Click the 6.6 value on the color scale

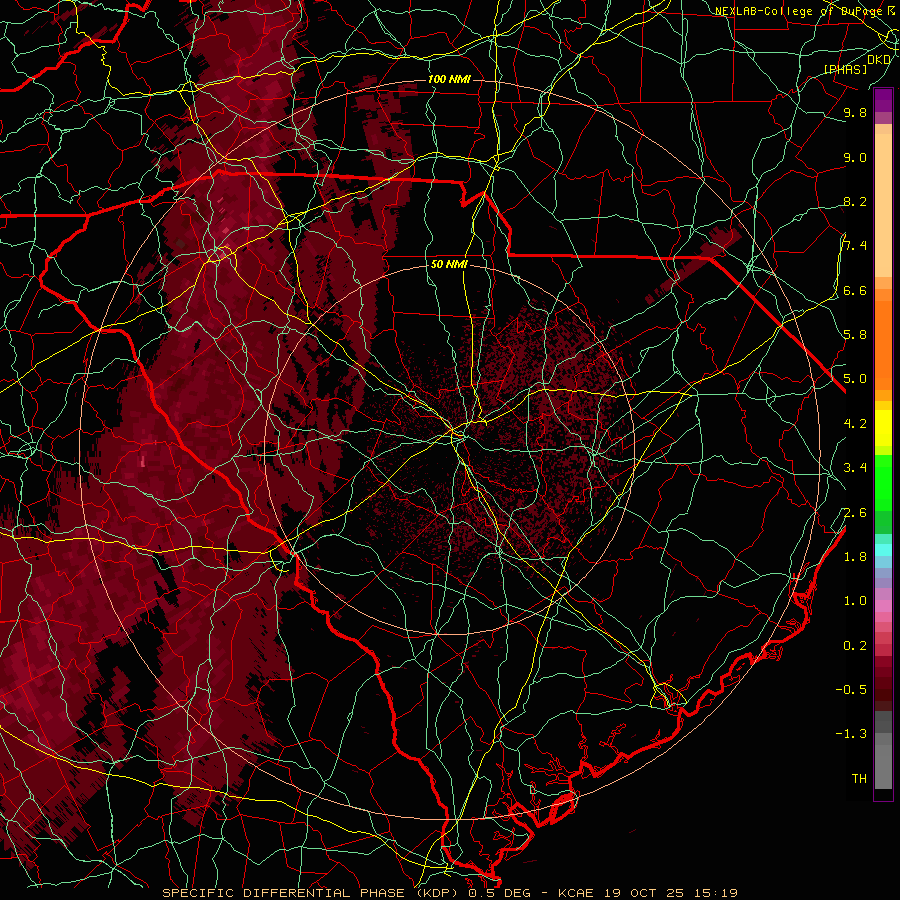[x=855, y=290]
